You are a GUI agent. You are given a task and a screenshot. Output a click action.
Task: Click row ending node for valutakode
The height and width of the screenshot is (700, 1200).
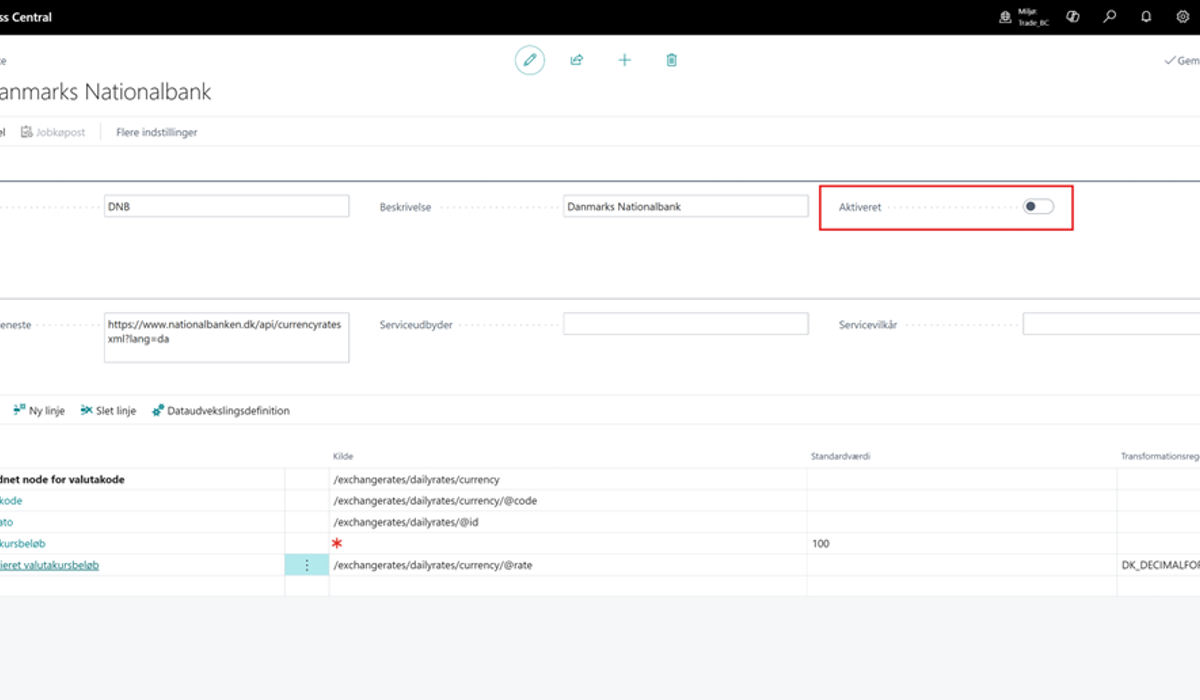62,479
